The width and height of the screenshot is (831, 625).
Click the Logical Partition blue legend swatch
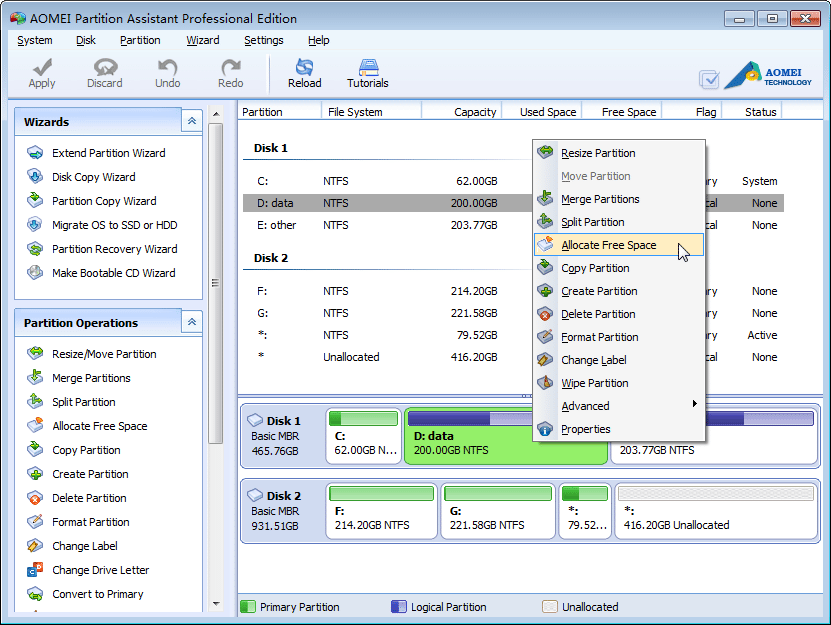coord(399,607)
